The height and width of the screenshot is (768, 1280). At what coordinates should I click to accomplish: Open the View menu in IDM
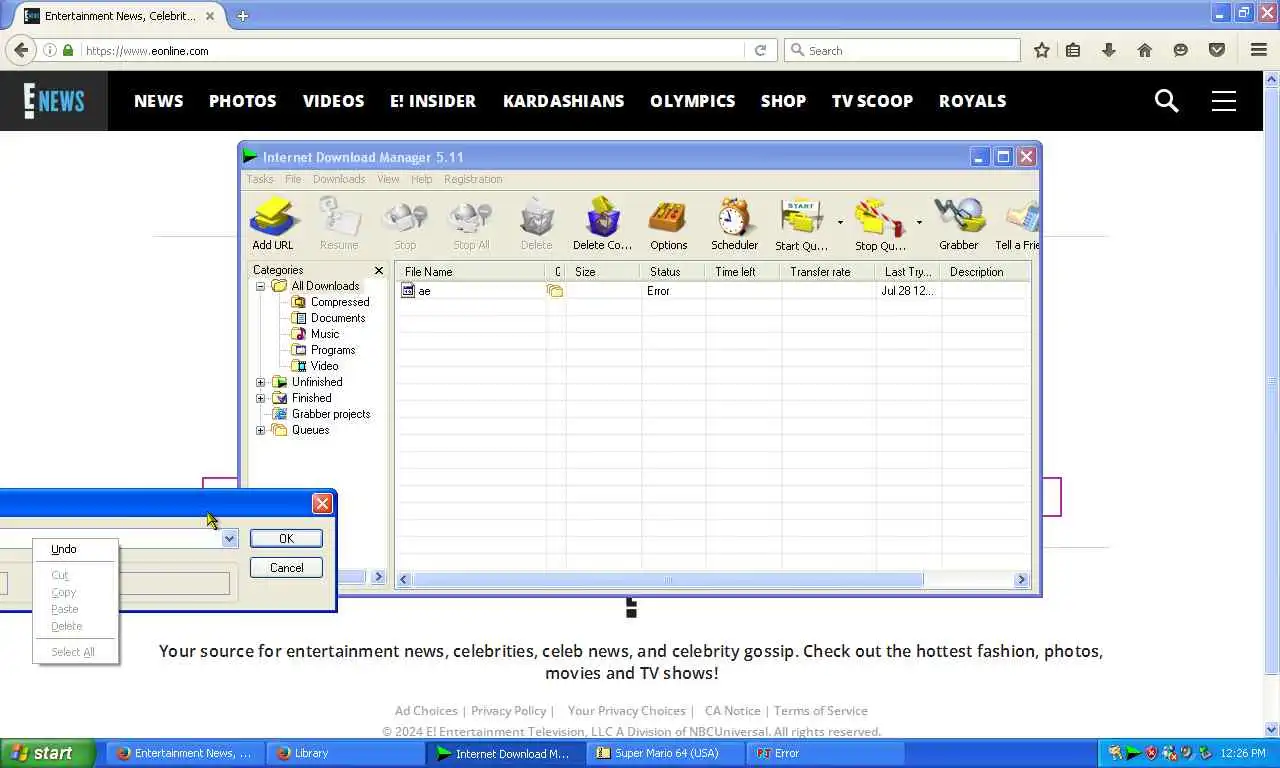click(388, 179)
